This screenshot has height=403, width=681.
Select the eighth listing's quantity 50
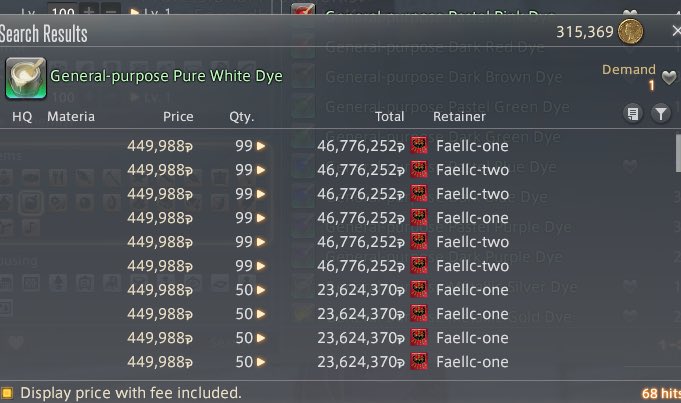click(x=244, y=314)
